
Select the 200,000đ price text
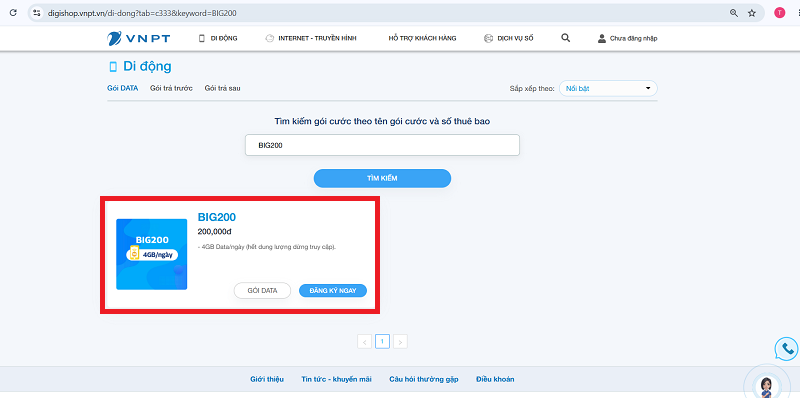point(215,232)
